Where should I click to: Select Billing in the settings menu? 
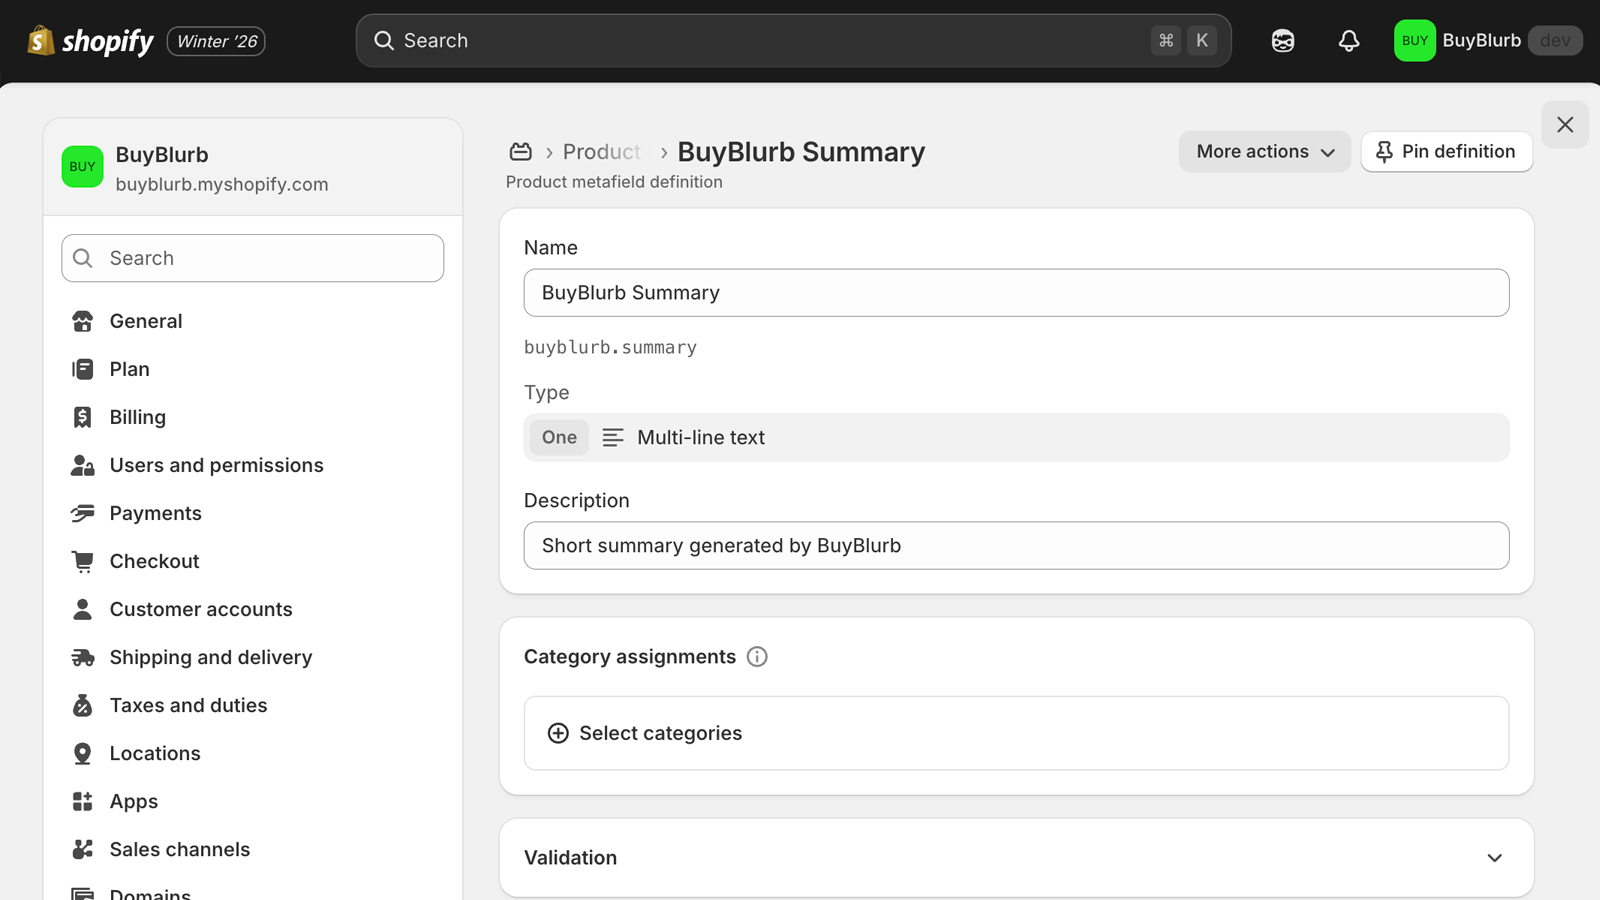coord(137,417)
